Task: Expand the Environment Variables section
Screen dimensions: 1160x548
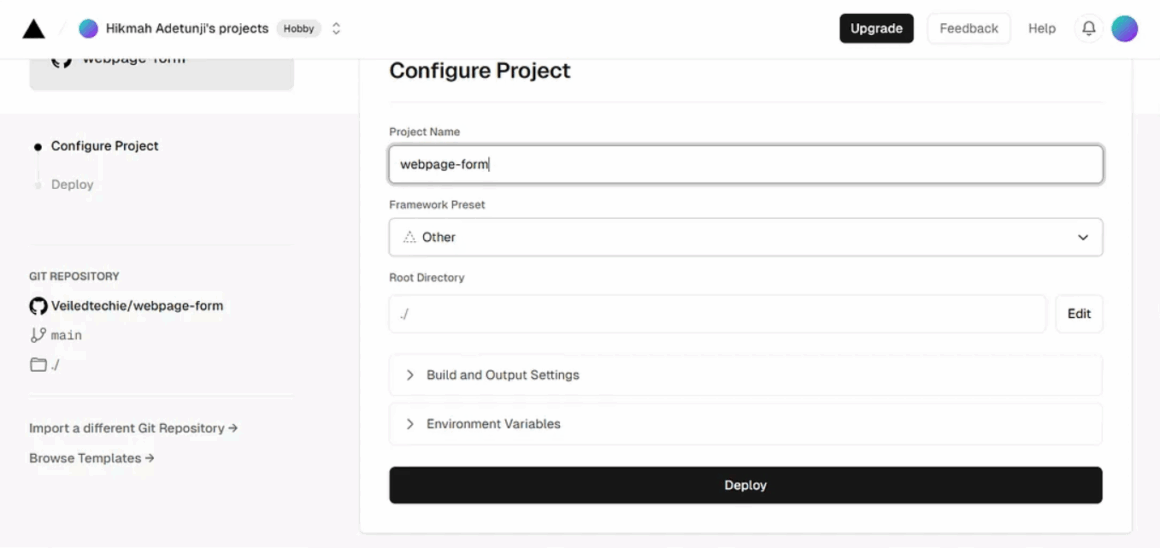Action: 746,424
